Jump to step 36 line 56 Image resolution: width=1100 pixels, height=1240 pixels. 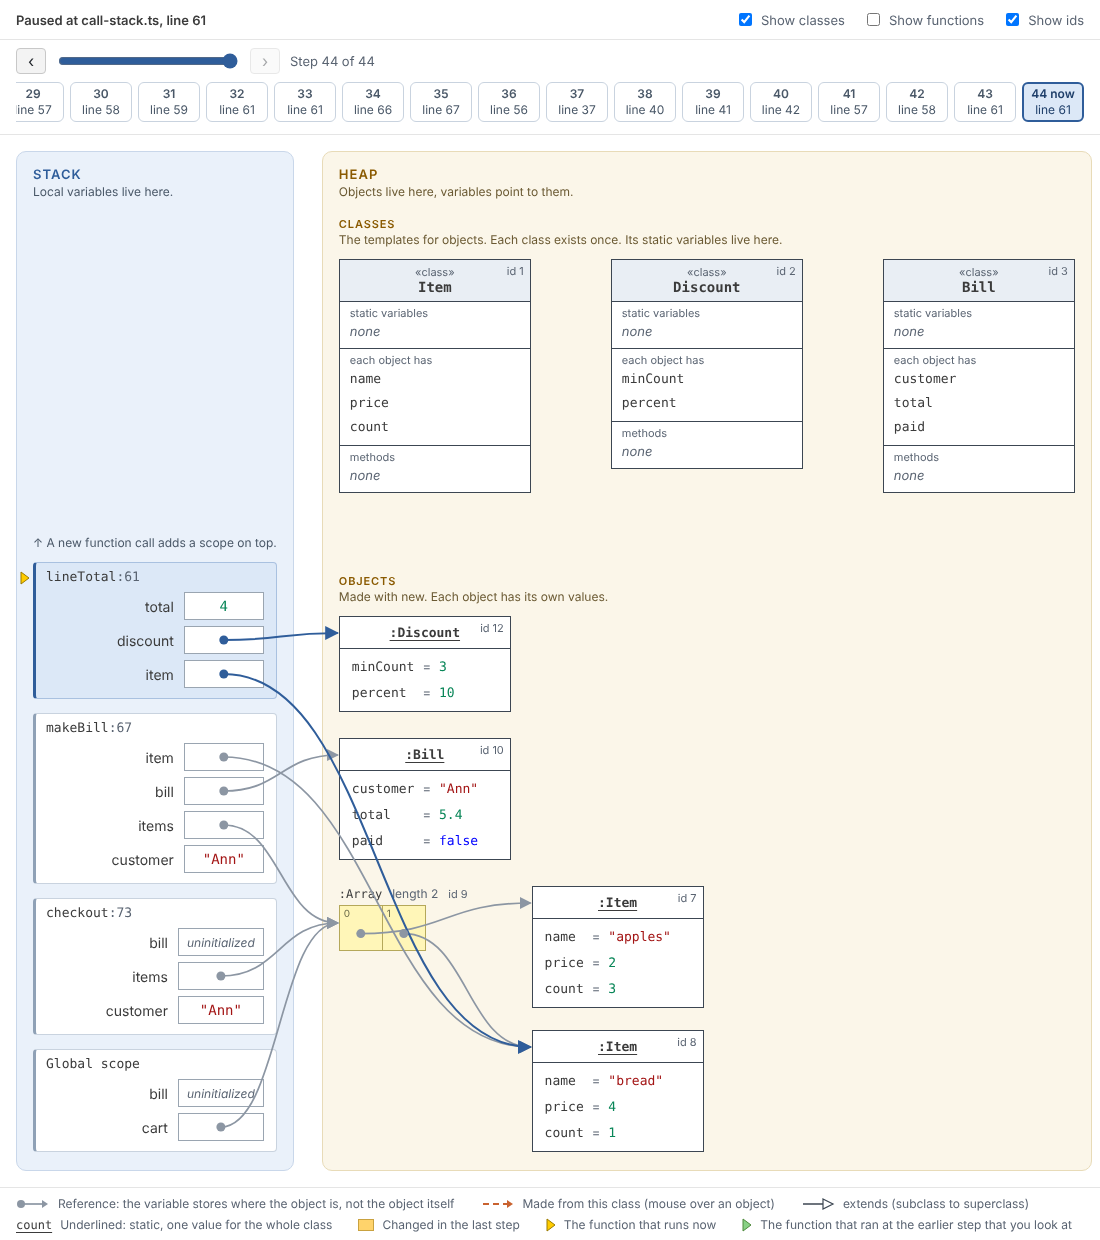point(509,102)
